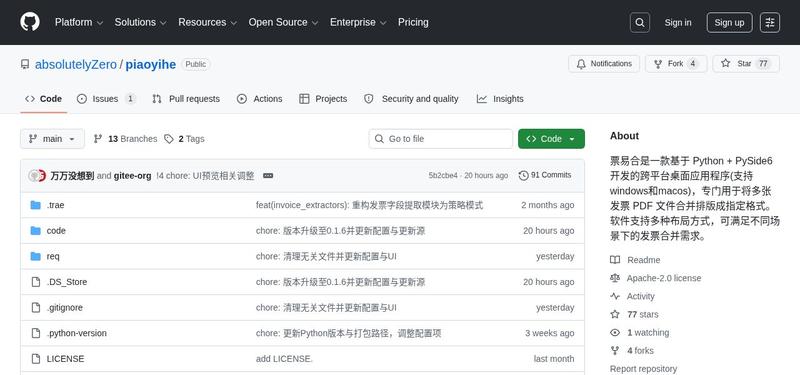Open the Pull requests tab
The width and height of the screenshot is (800, 375).
tap(186, 99)
